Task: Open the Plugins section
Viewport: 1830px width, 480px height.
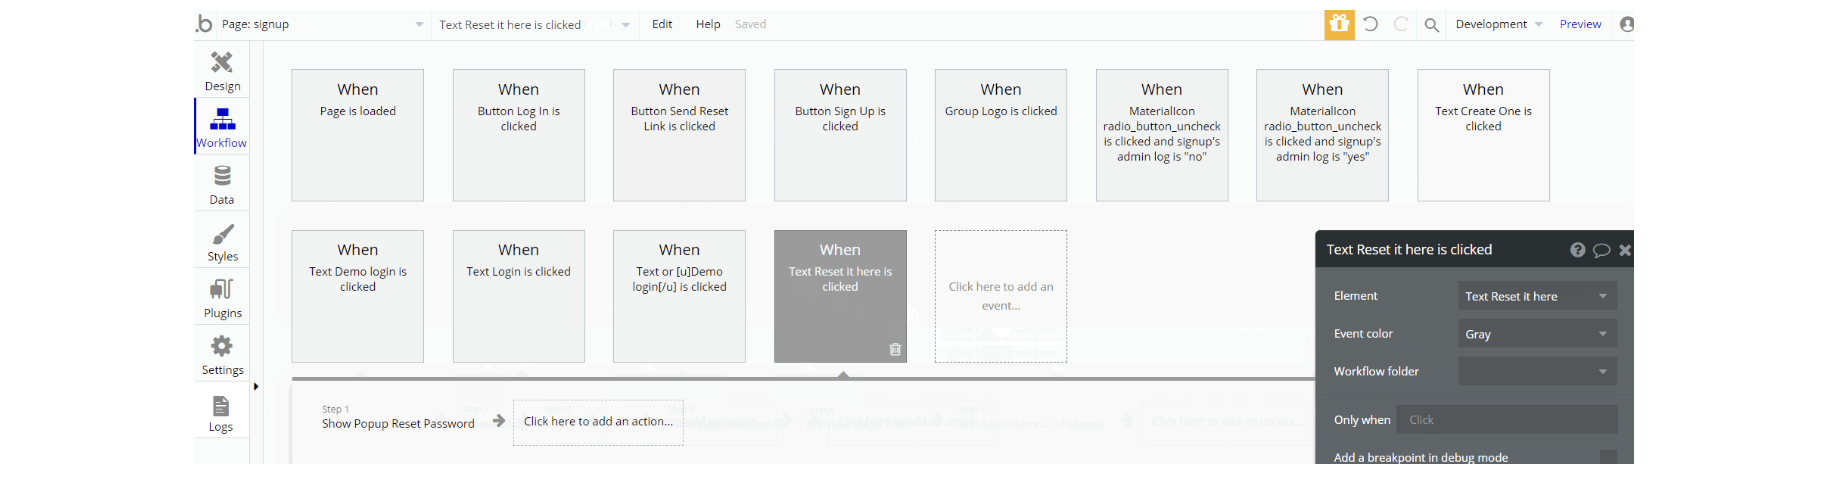Action: pos(222,298)
